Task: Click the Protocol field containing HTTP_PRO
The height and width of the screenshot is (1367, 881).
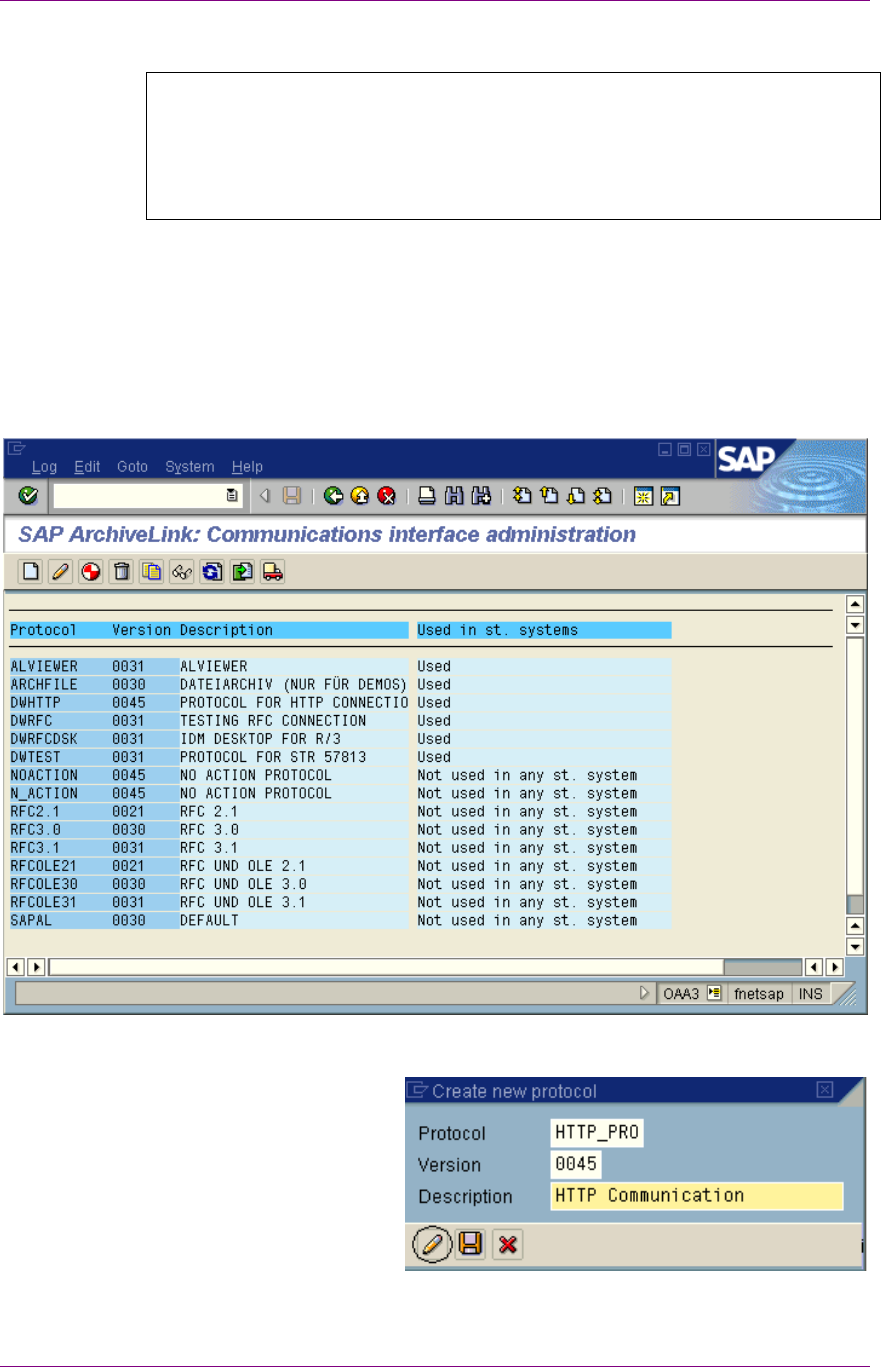Action: 597,1133
